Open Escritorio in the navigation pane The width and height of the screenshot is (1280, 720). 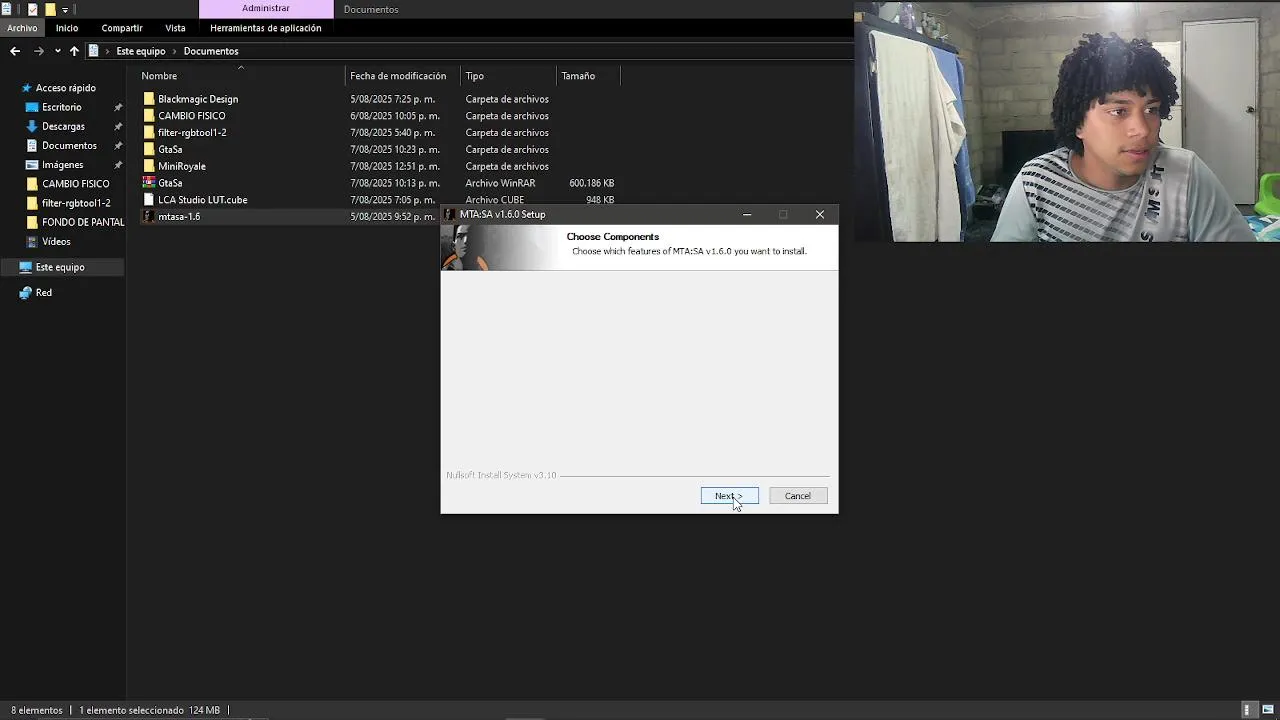(x=62, y=107)
